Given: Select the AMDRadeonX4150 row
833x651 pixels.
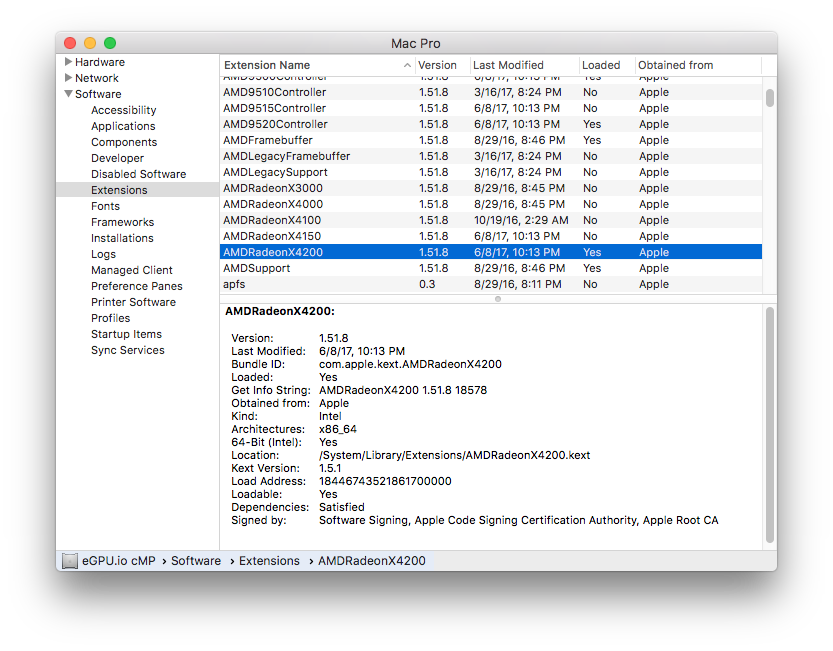Looking at the screenshot, I should tap(491, 235).
